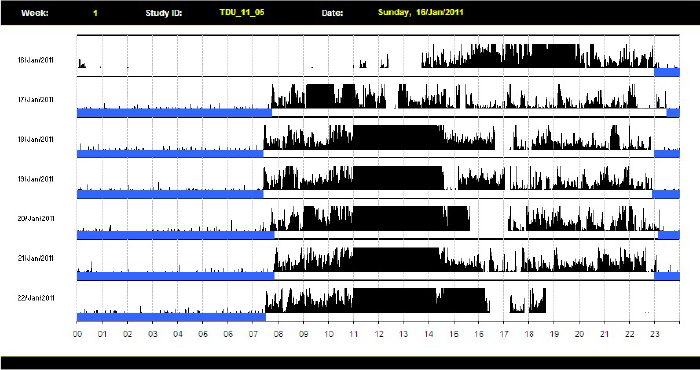Click the 21/Jan/2011 row label
The height and width of the screenshot is (370, 700).
coord(36,258)
